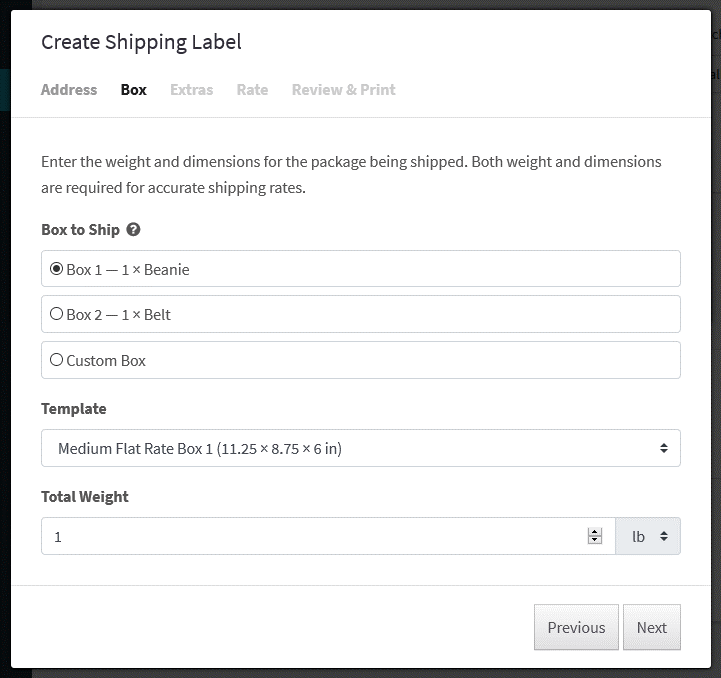Click the Box to Ship help icon

[x=133, y=229]
